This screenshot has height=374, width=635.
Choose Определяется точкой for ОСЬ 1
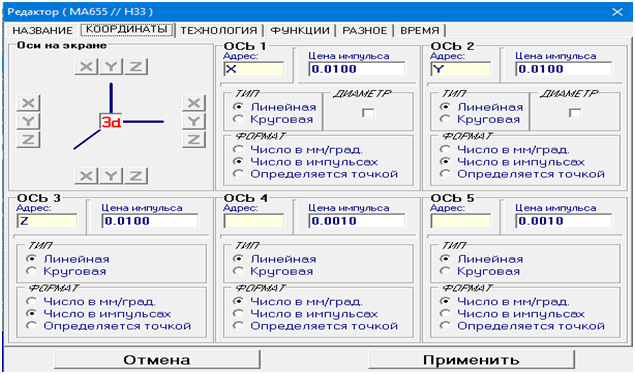click(x=316, y=174)
